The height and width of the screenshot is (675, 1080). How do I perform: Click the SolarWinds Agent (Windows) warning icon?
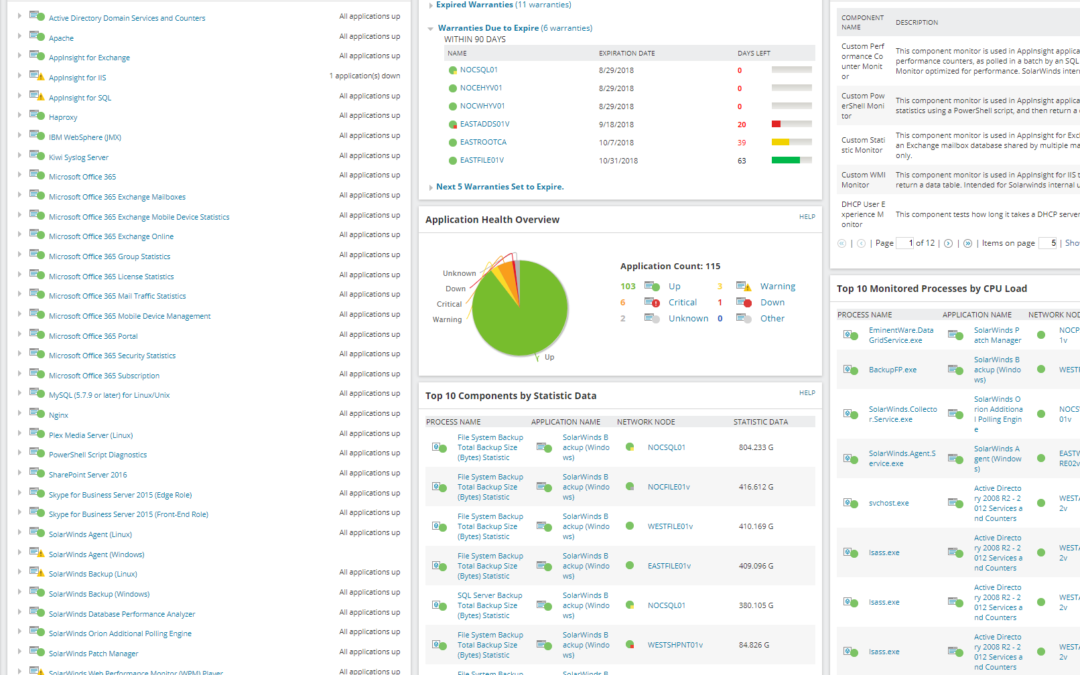coord(37,552)
